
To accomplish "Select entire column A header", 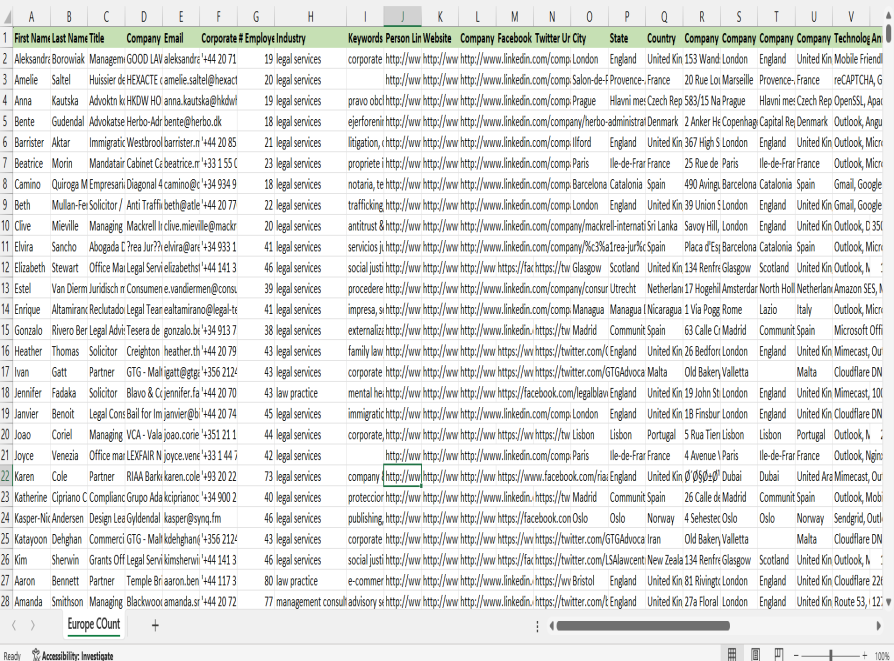I will click(31, 17).
